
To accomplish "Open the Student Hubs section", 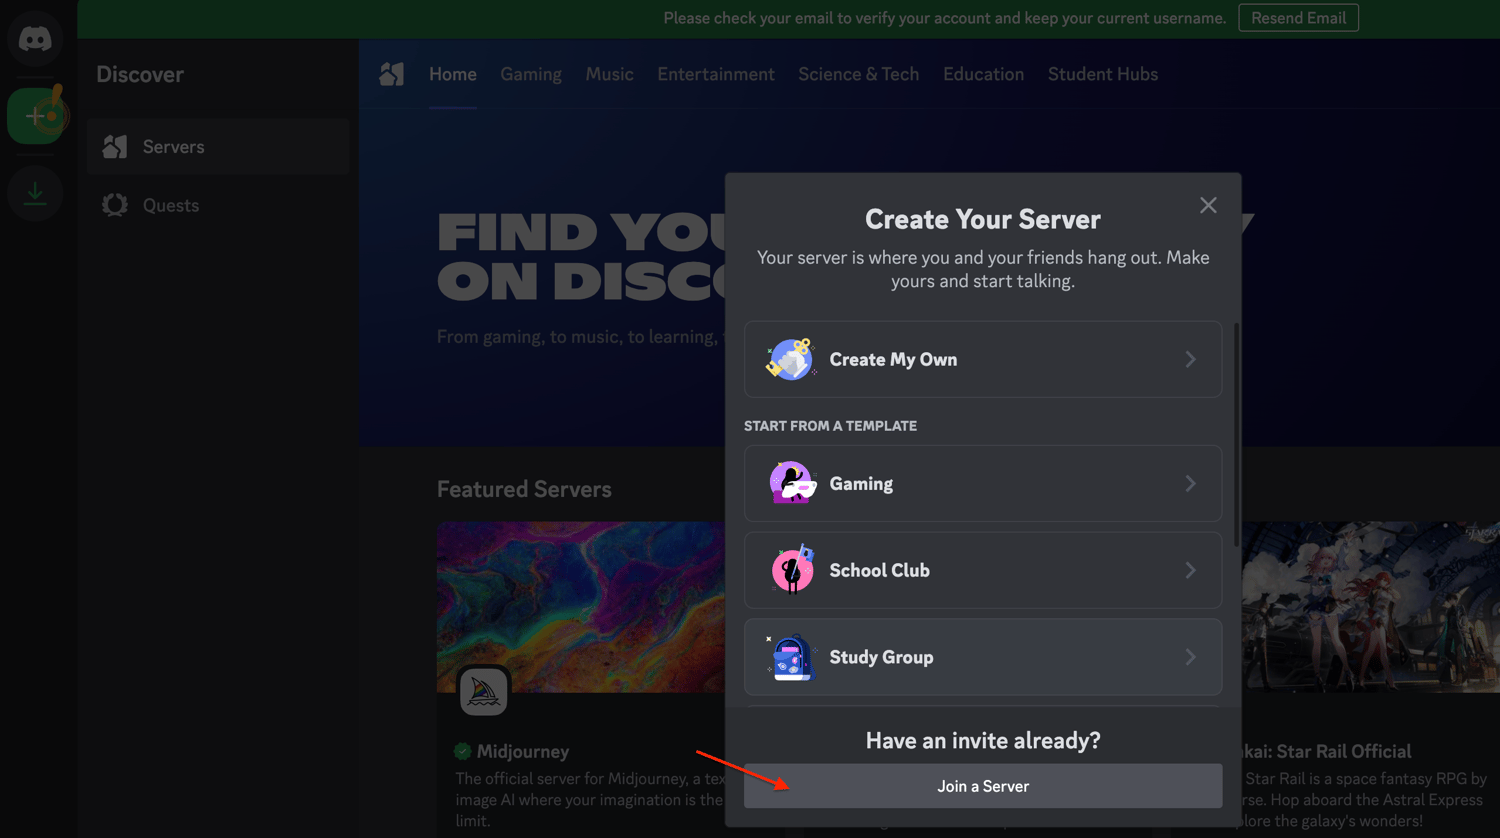I will pyautogui.click(x=1102, y=73).
